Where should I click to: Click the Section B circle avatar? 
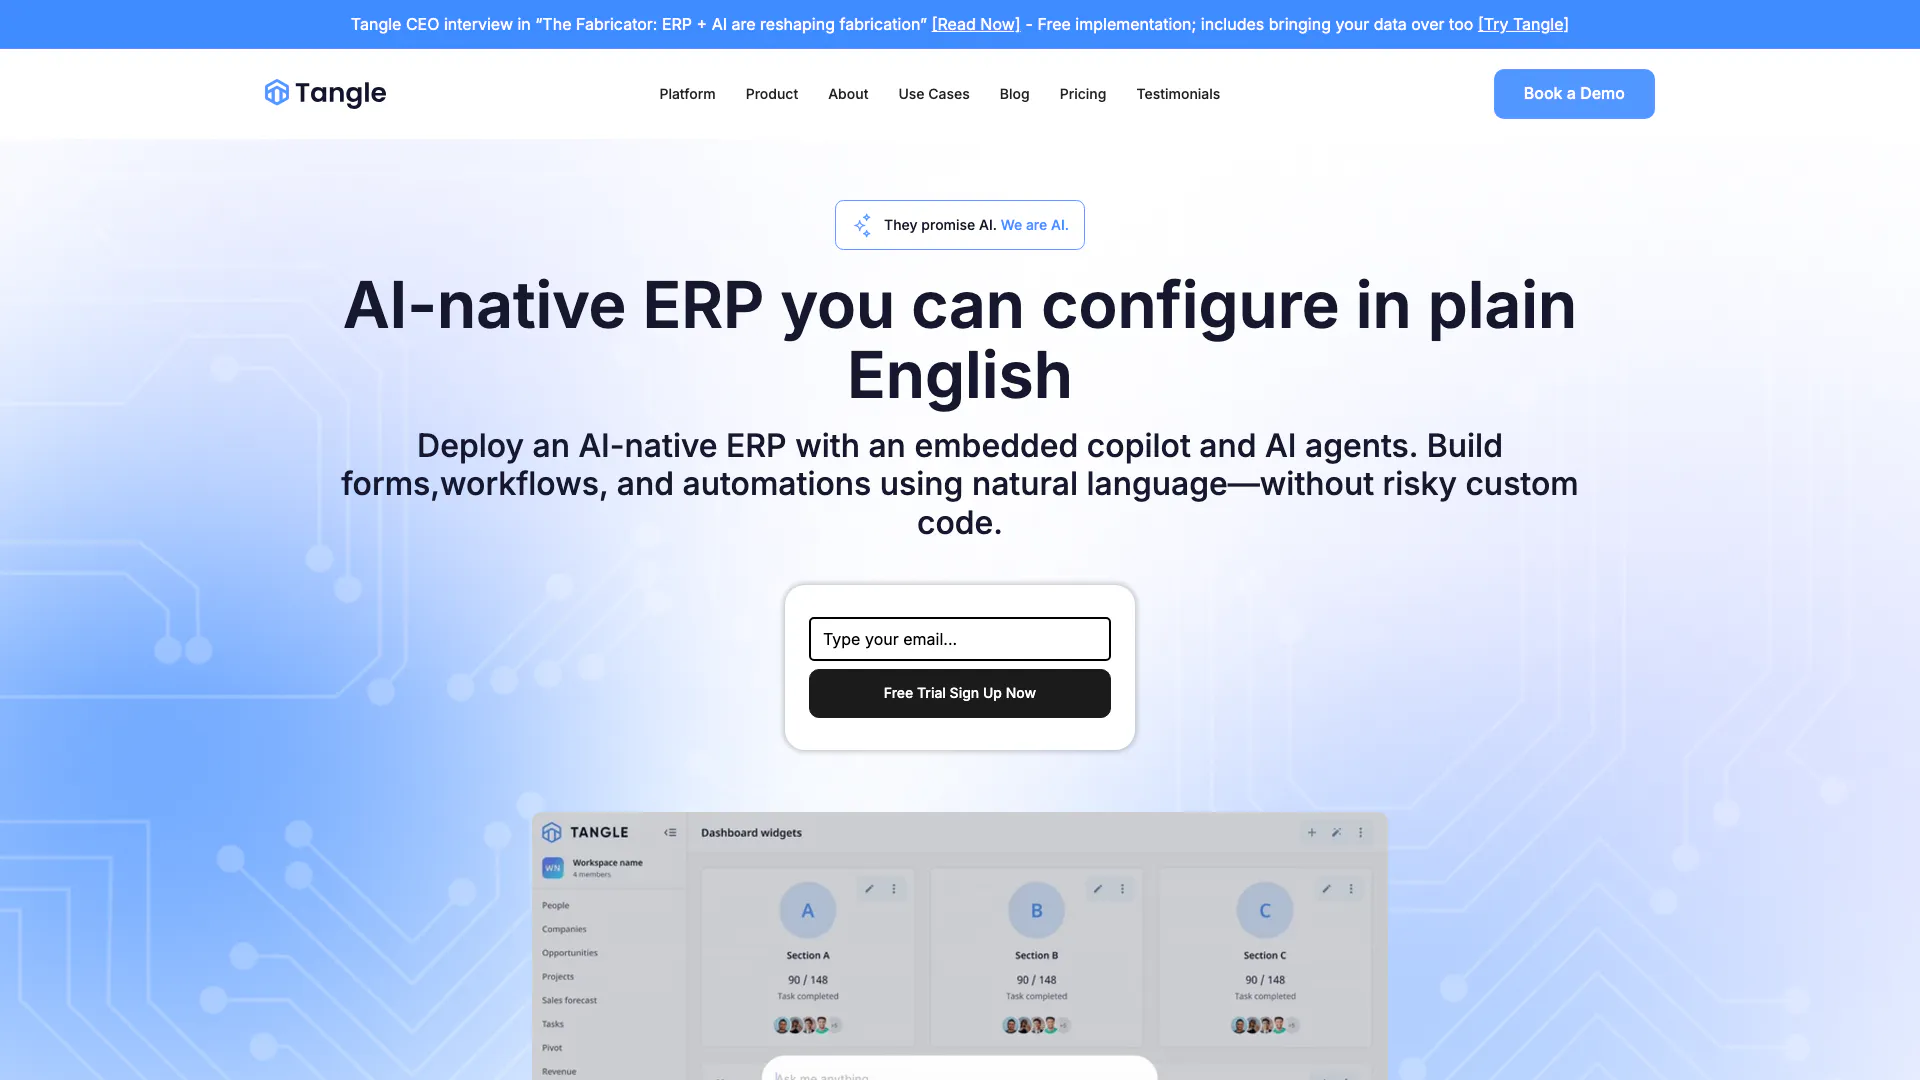pyautogui.click(x=1036, y=910)
